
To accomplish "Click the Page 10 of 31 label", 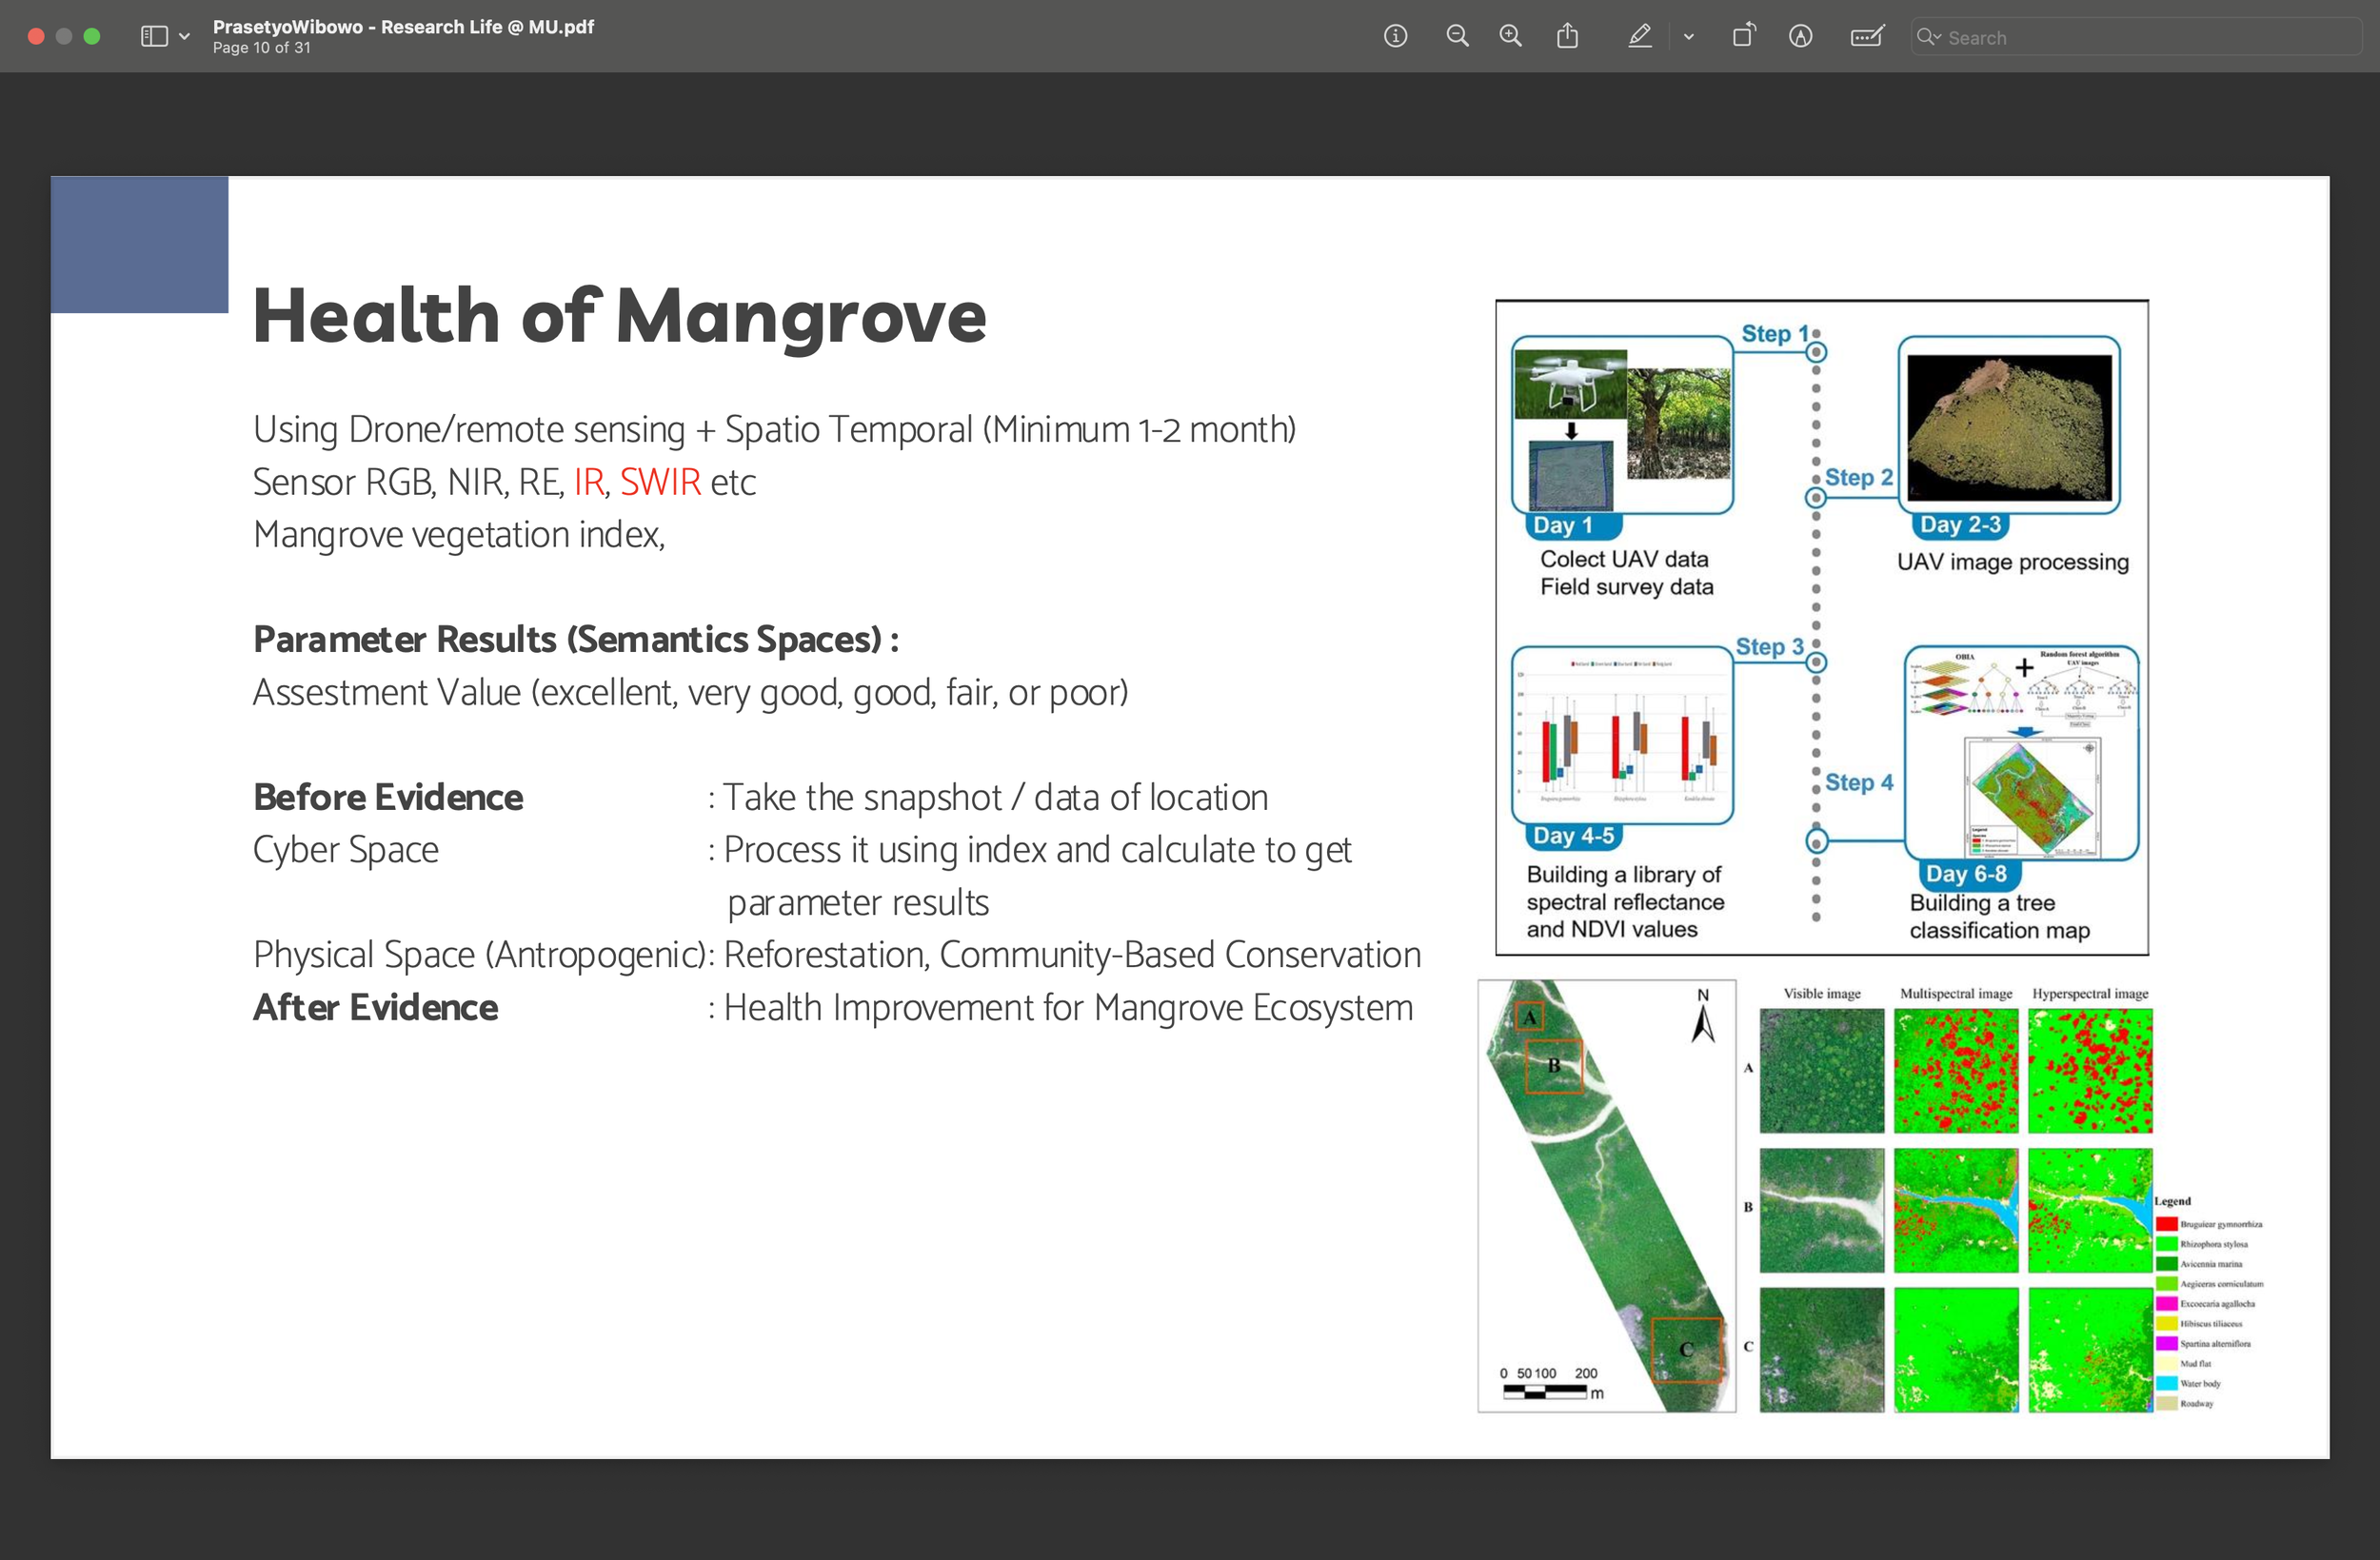I will (261, 48).
